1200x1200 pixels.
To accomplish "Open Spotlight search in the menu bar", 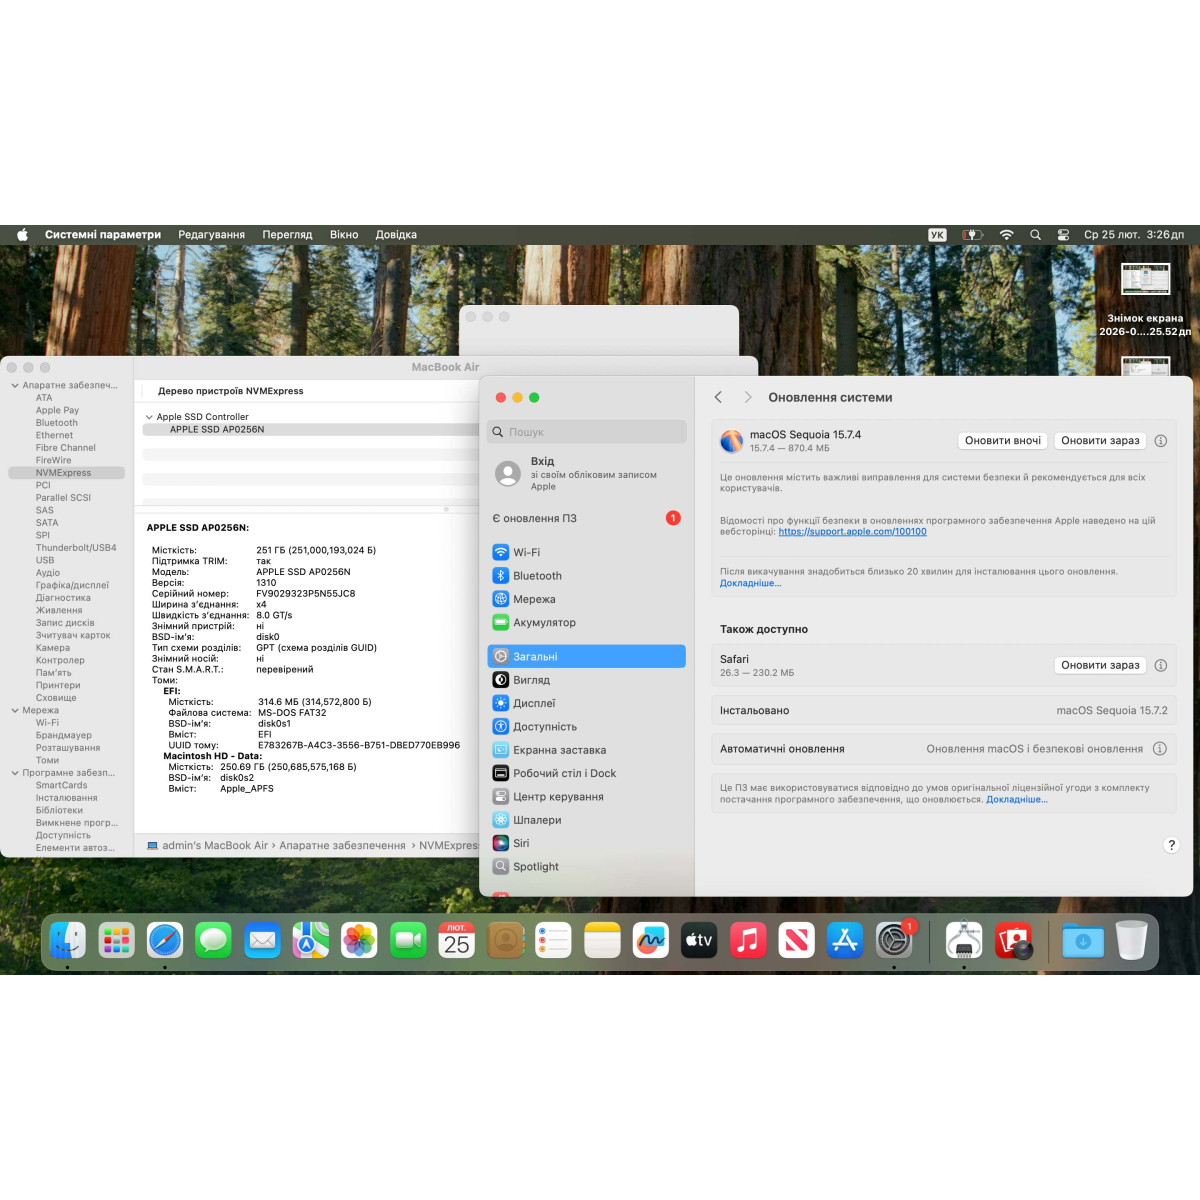I will pyautogui.click(x=1035, y=235).
